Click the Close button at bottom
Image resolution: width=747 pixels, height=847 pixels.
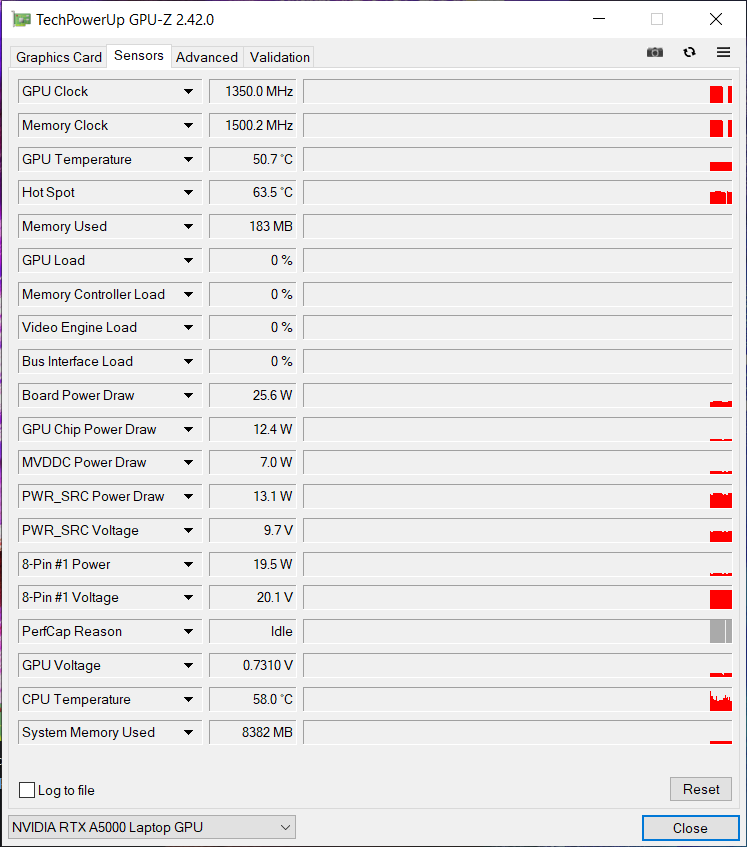[x=690, y=828]
